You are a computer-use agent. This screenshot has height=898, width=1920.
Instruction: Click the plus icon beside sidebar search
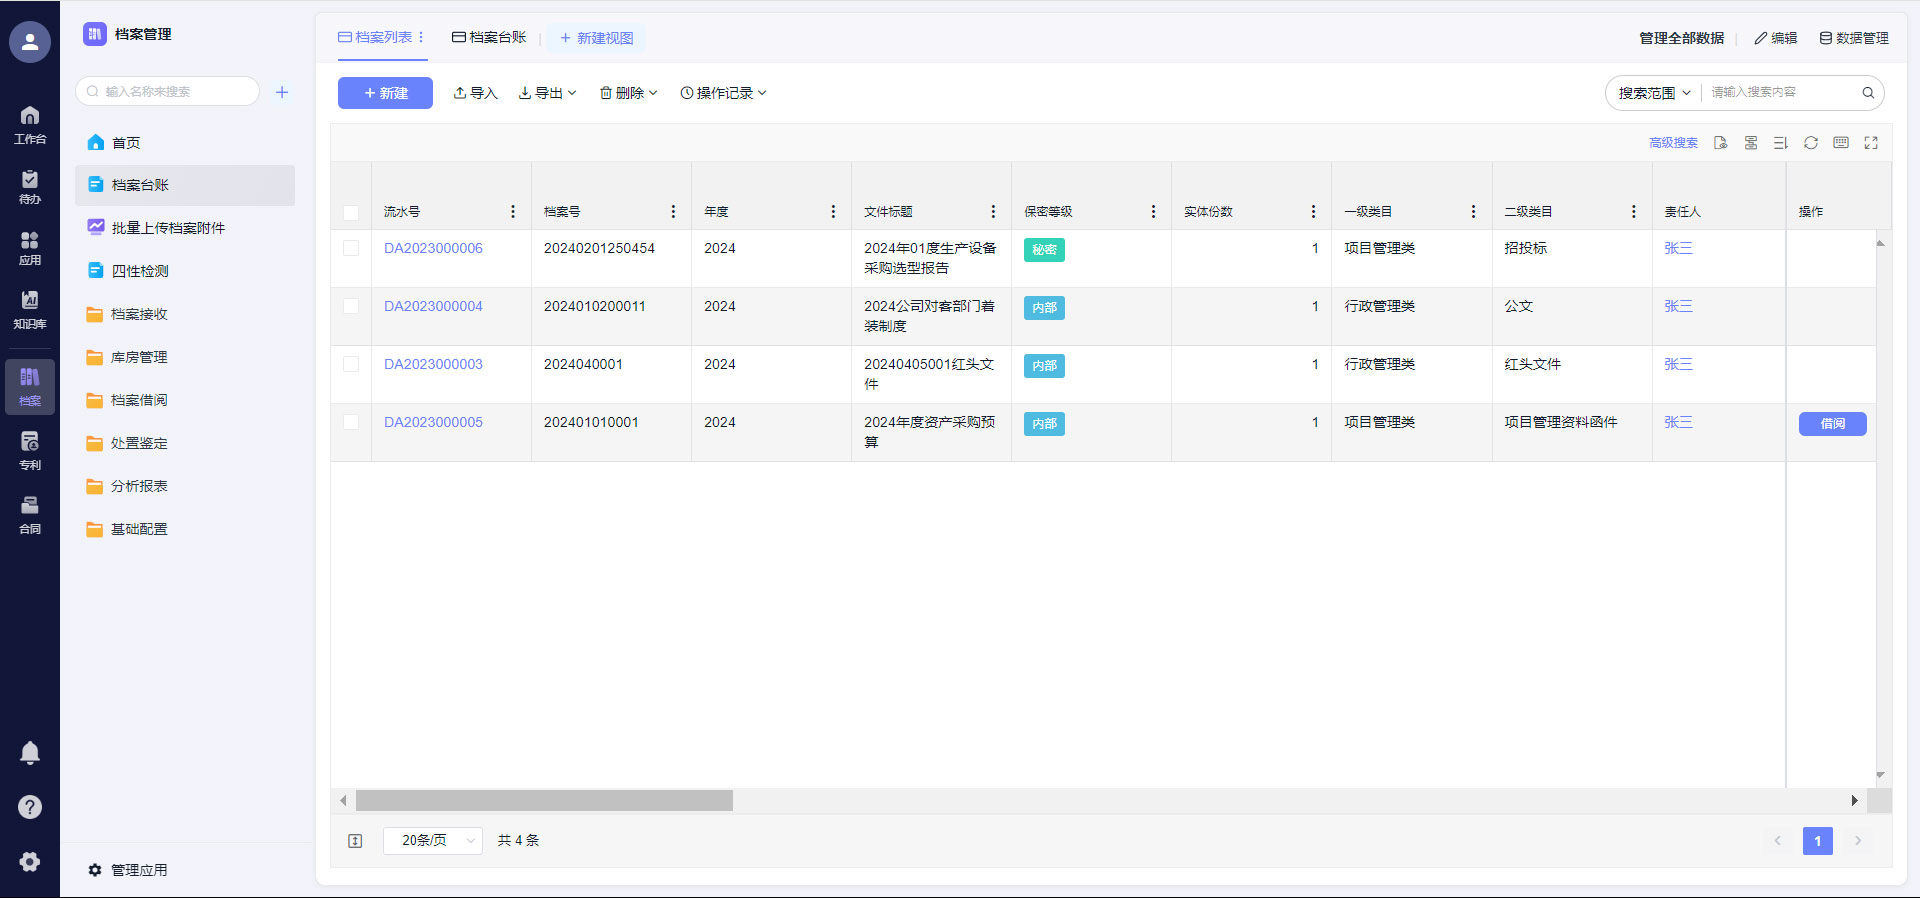pyautogui.click(x=282, y=92)
